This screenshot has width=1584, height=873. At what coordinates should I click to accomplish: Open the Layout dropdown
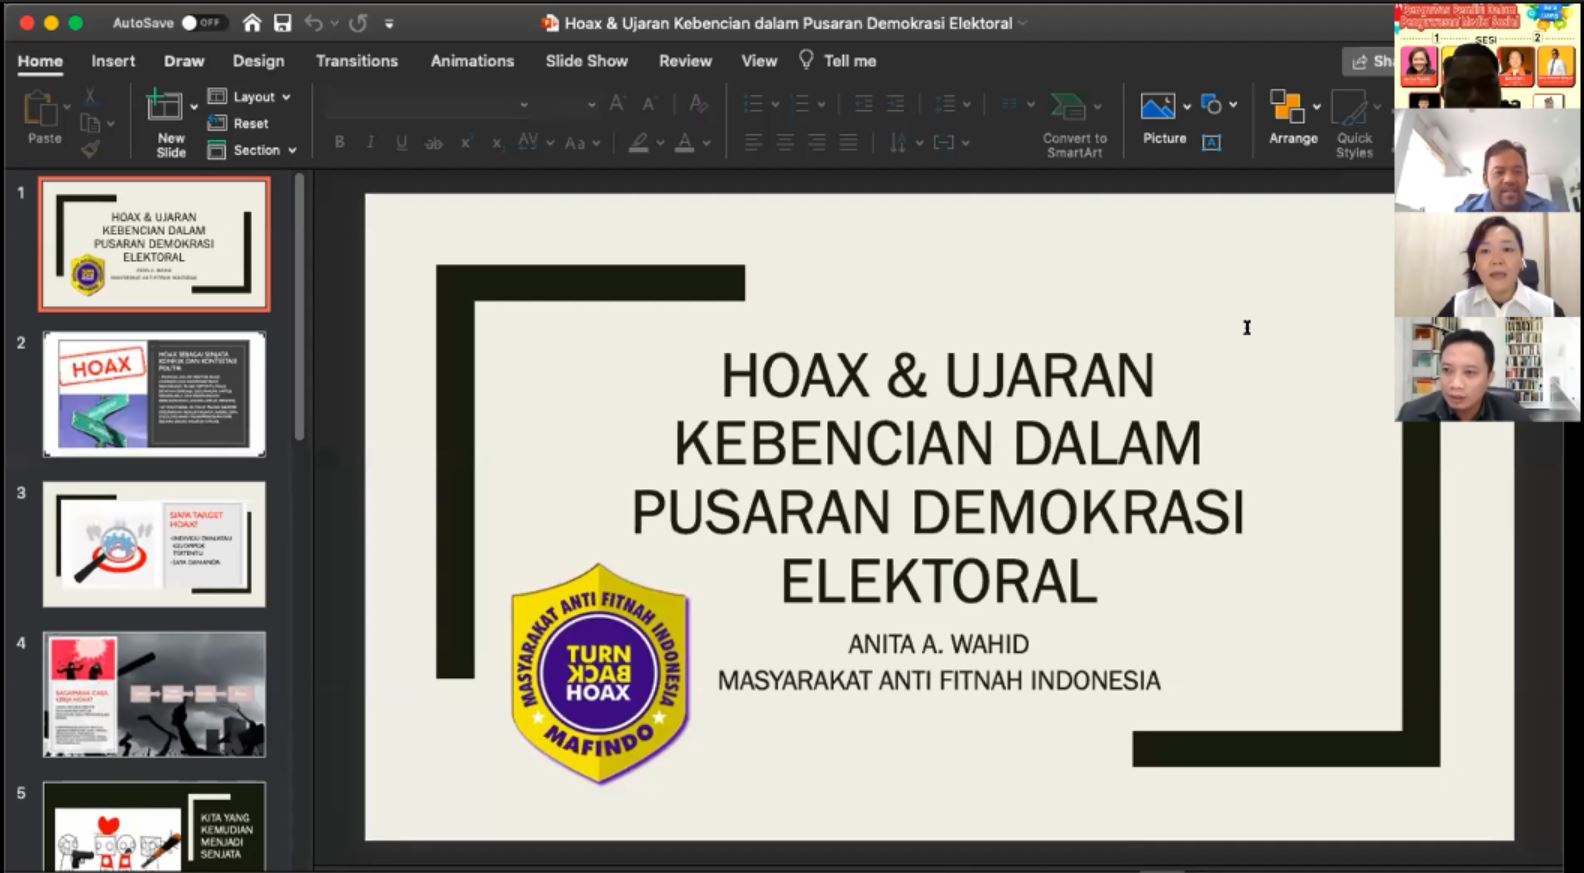(250, 97)
